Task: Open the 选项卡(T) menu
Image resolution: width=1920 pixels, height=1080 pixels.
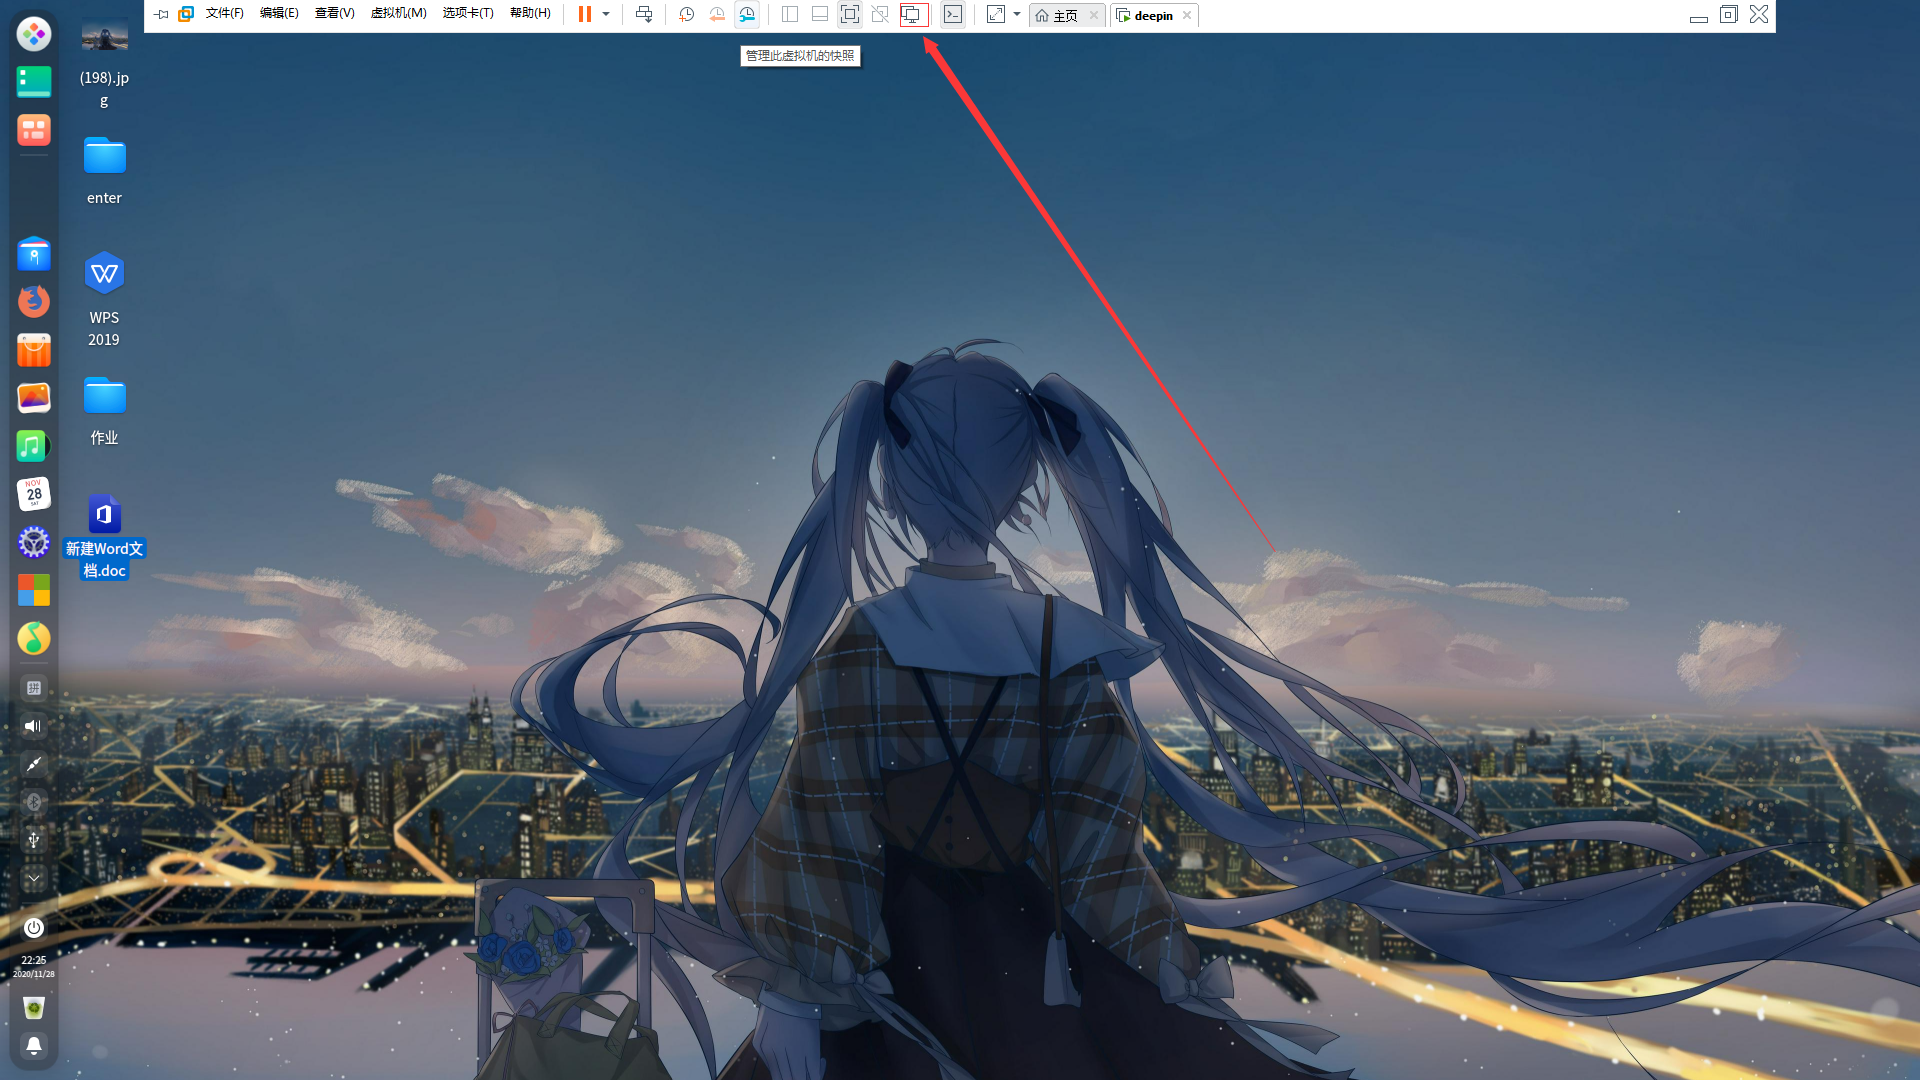Action: (468, 14)
